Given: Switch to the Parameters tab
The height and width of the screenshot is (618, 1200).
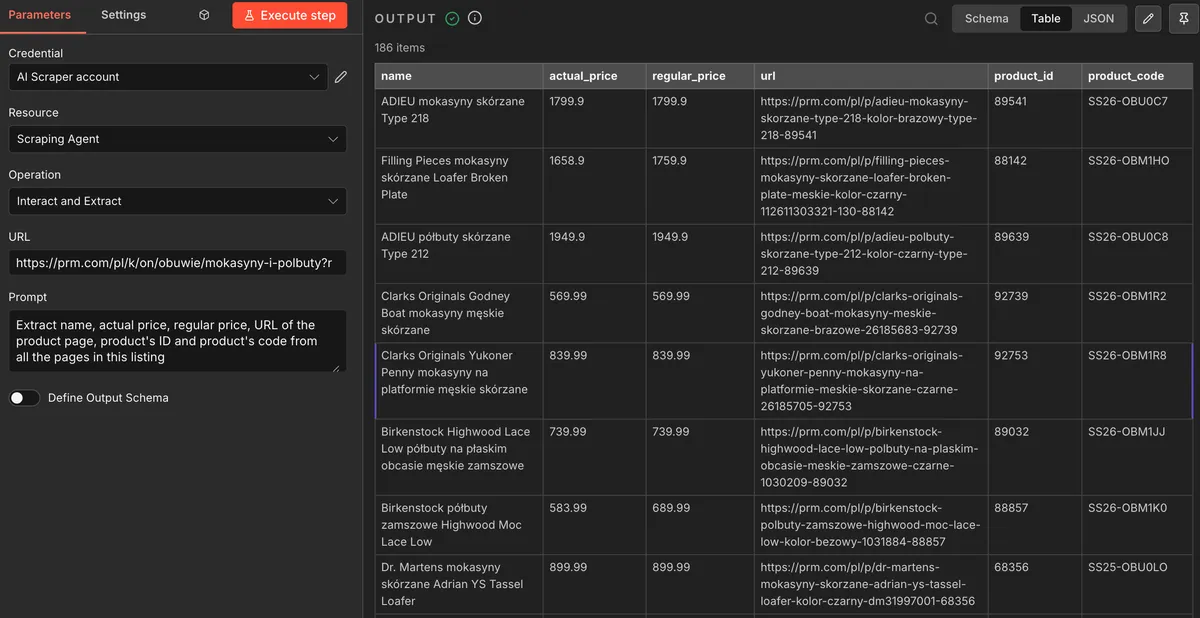Looking at the screenshot, I should pyautogui.click(x=40, y=15).
